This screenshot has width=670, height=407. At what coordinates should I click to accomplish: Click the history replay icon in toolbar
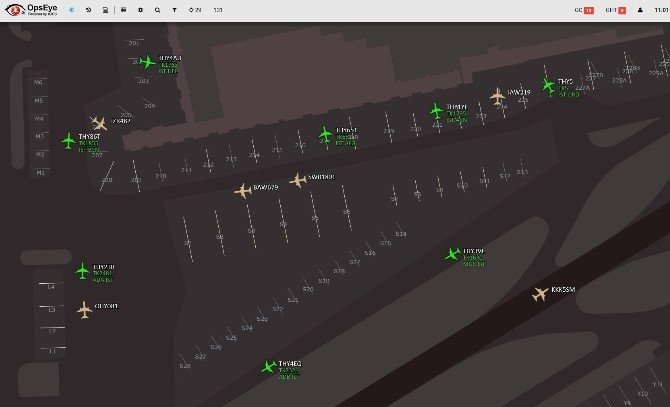[88, 10]
